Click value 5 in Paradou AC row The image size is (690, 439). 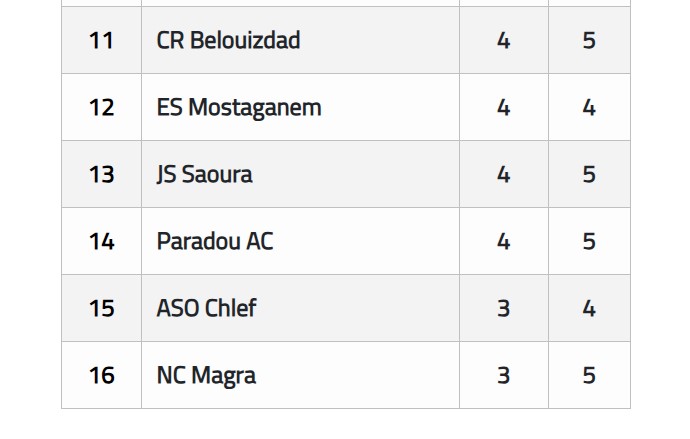589,241
